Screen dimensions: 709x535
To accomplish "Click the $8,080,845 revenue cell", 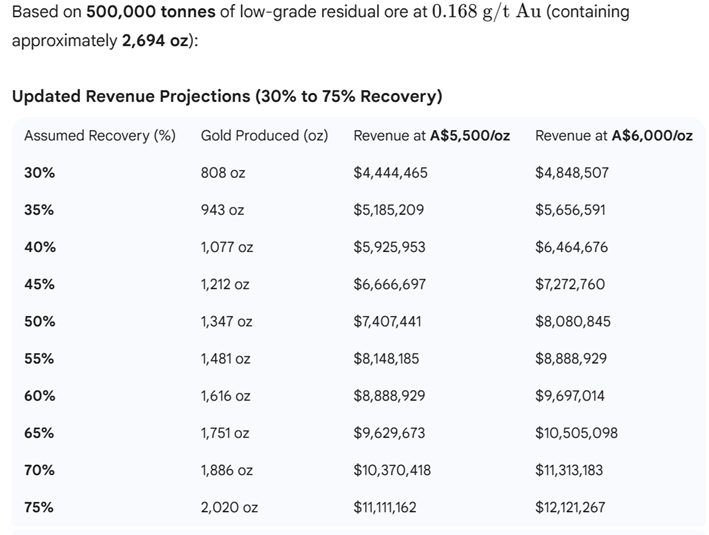I will [572, 322].
